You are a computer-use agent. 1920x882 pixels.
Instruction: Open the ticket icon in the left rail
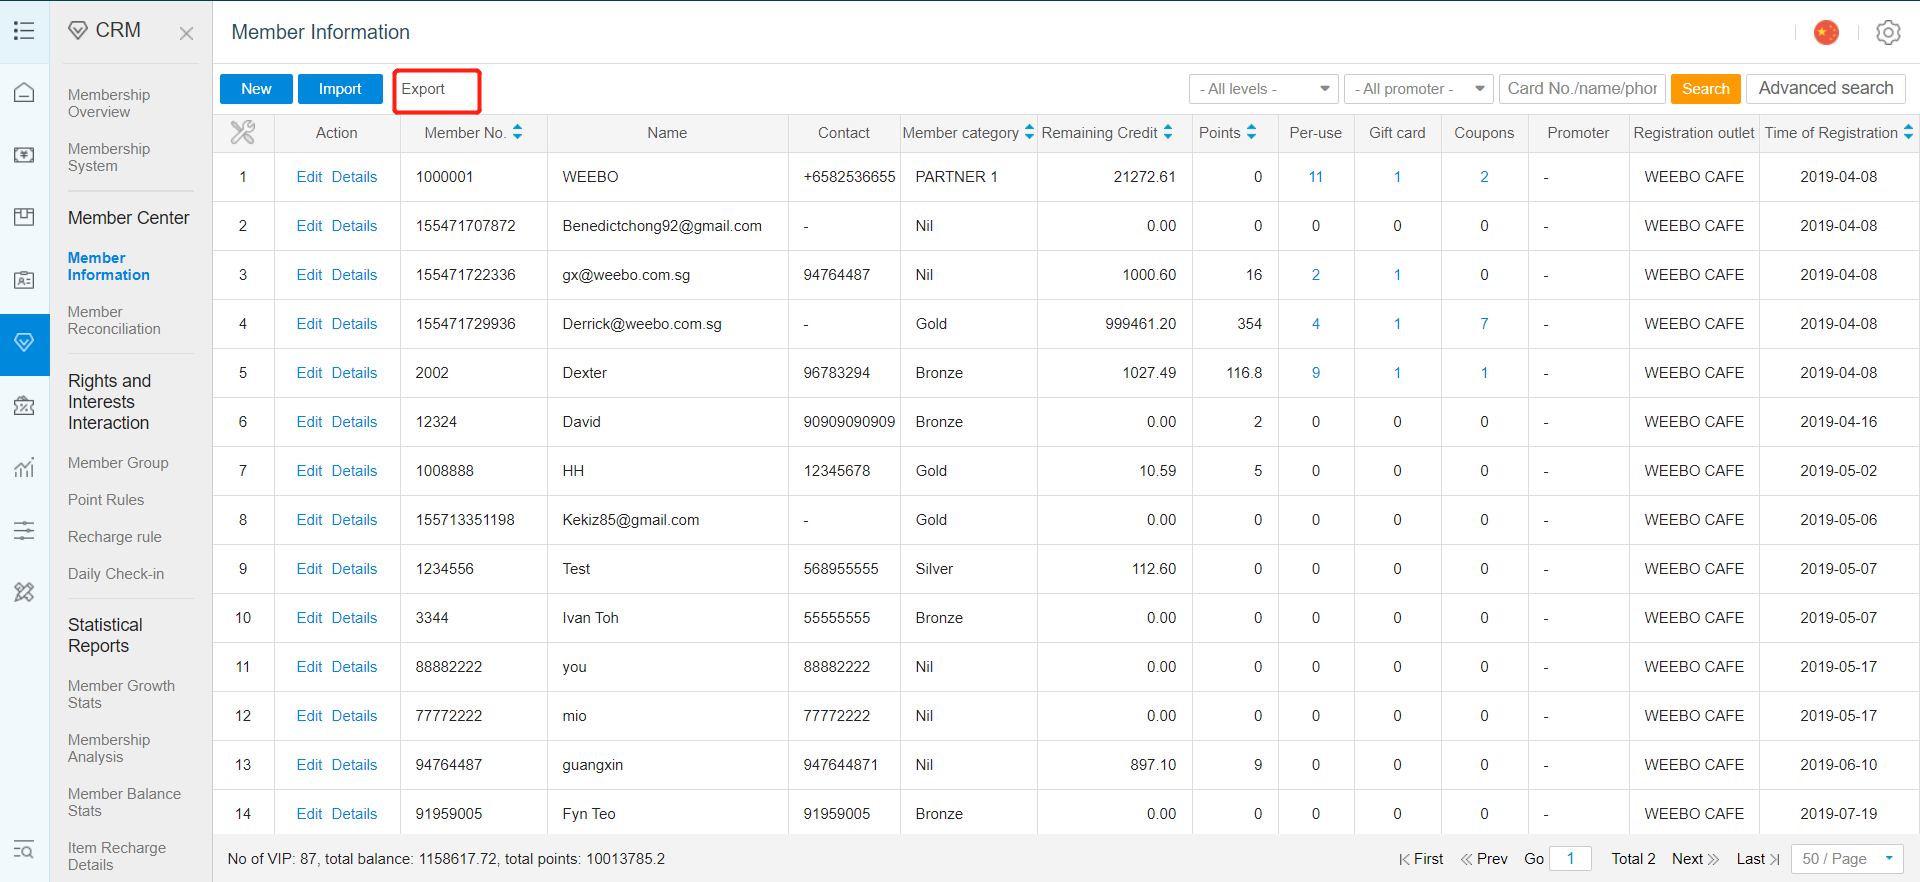tap(24, 405)
